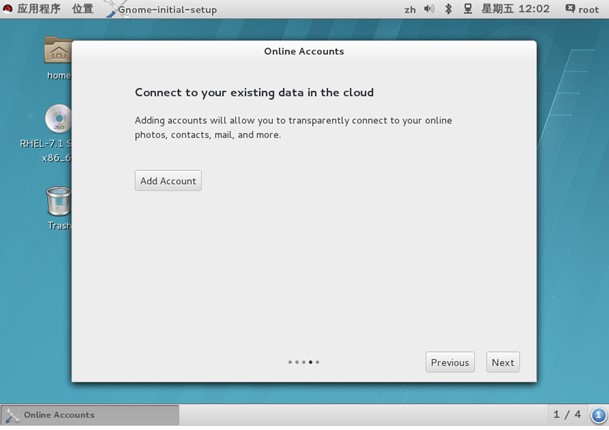
Task: Click the Bluetooth icon in top panel
Action: pos(448,9)
